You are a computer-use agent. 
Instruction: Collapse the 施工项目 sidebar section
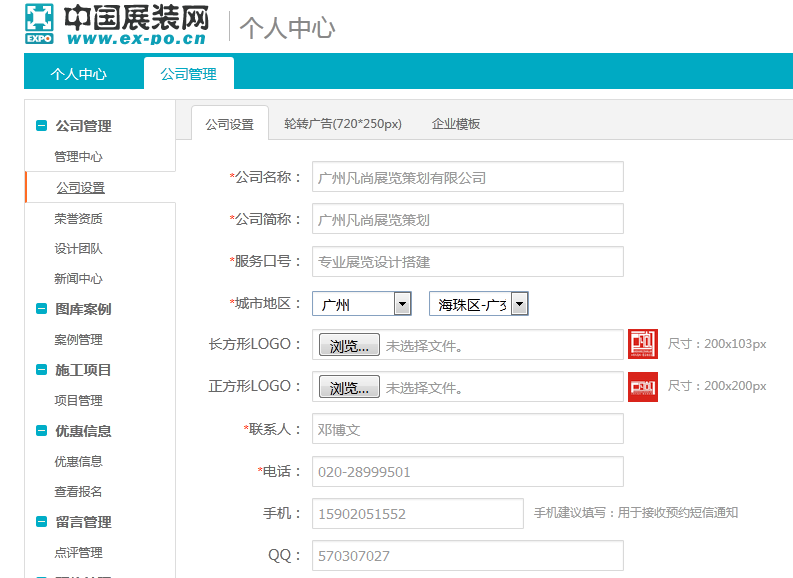[41, 370]
